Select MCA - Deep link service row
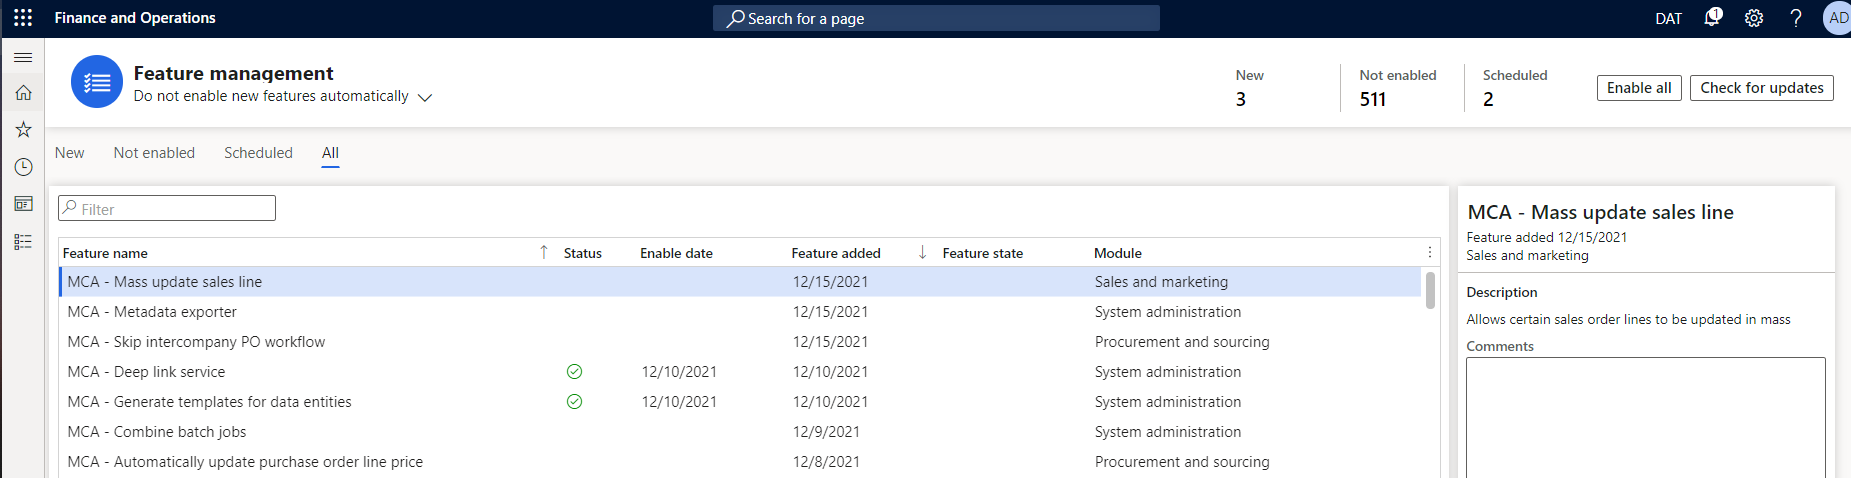 (740, 372)
